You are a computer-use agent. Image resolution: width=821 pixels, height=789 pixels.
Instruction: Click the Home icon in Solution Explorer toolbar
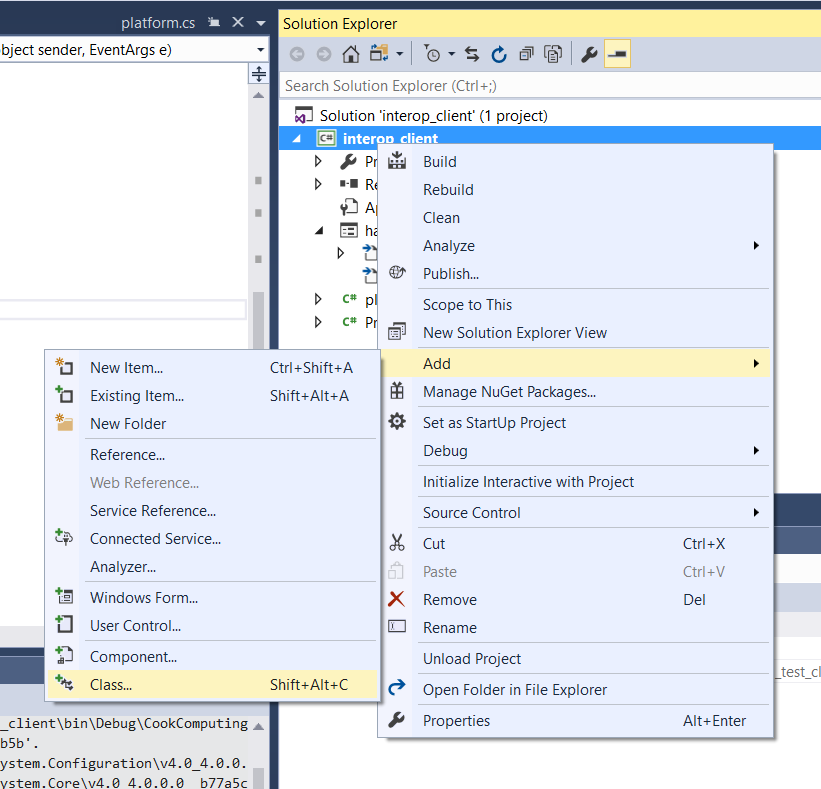pyautogui.click(x=351, y=54)
